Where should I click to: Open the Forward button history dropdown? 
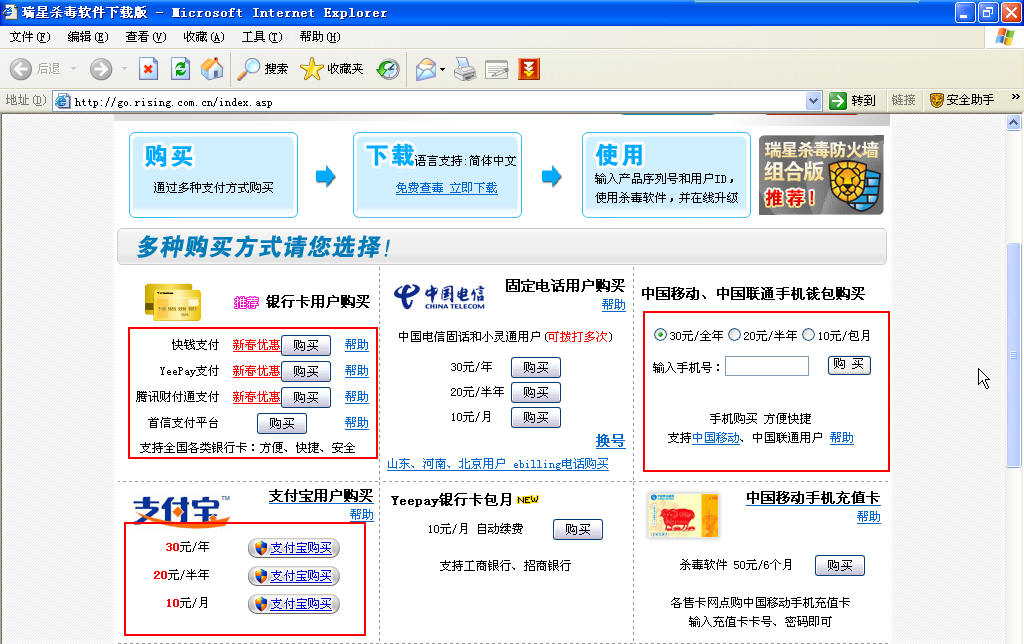tap(124, 69)
